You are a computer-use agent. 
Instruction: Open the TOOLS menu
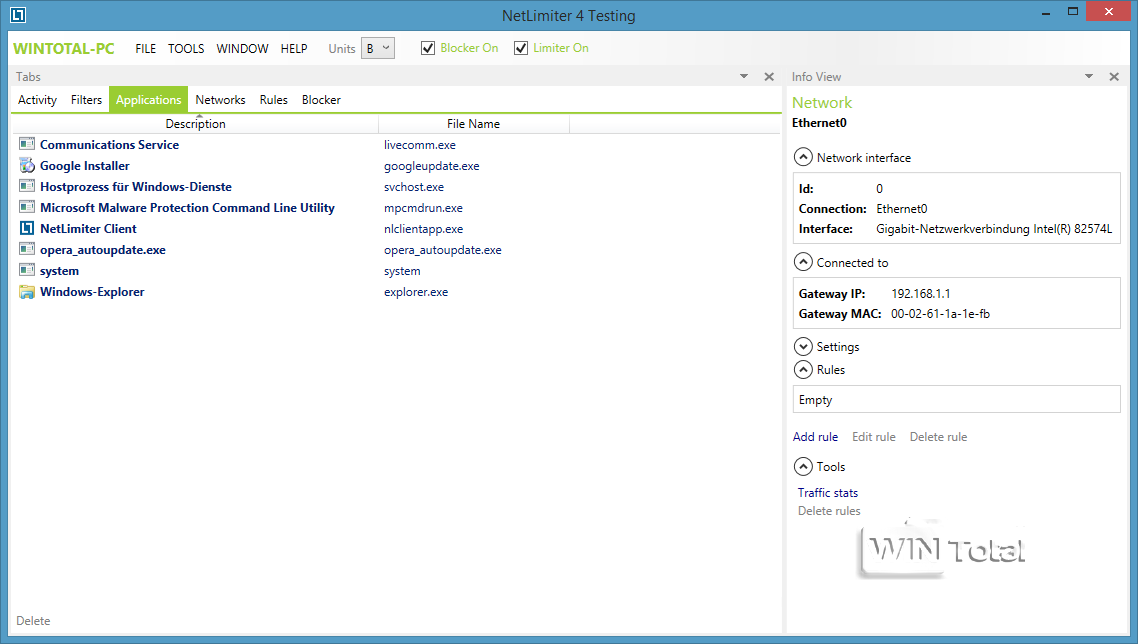[186, 48]
